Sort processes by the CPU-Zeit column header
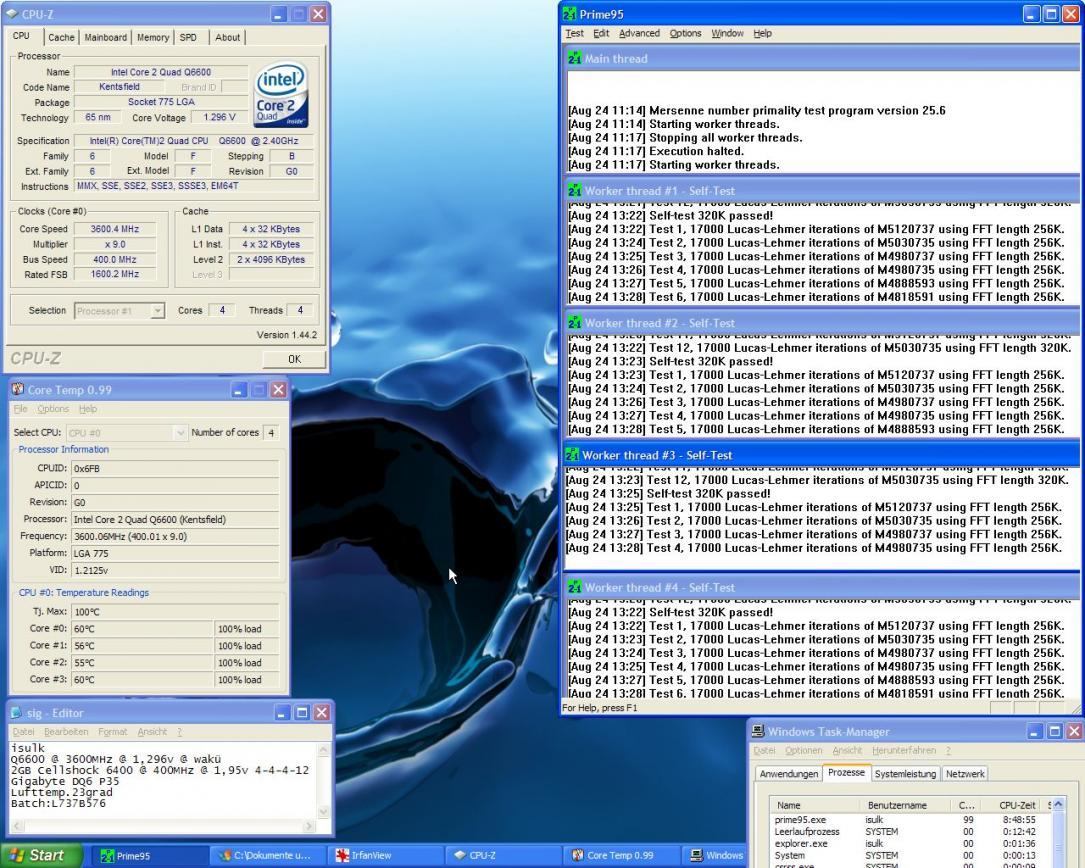The height and width of the screenshot is (868, 1085). tap(1012, 805)
